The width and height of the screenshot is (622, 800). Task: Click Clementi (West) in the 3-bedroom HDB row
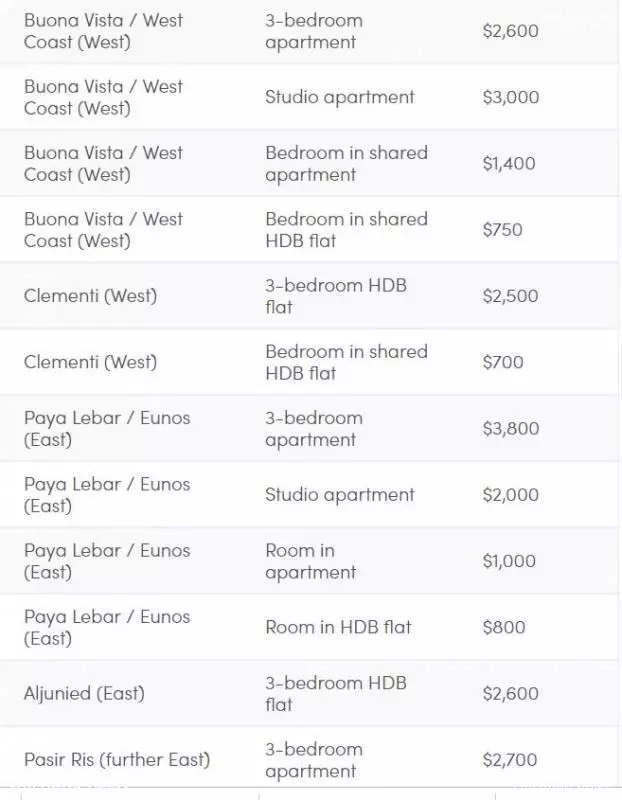click(x=90, y=296)
